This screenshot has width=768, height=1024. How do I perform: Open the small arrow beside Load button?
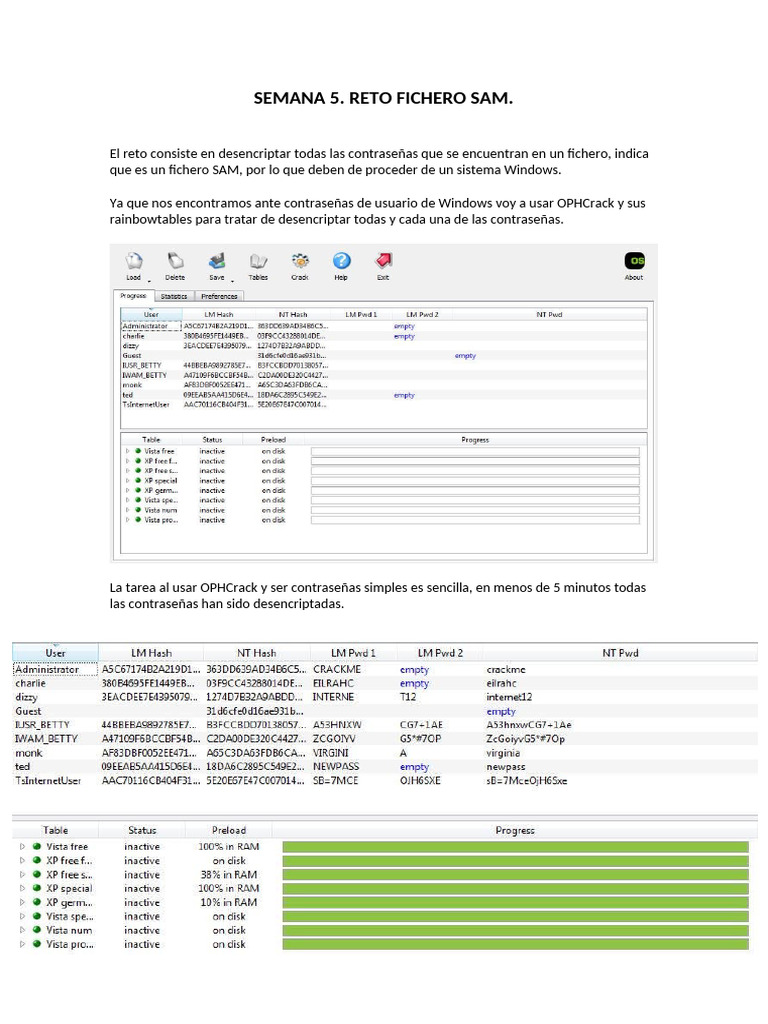(x=149, y=281)
